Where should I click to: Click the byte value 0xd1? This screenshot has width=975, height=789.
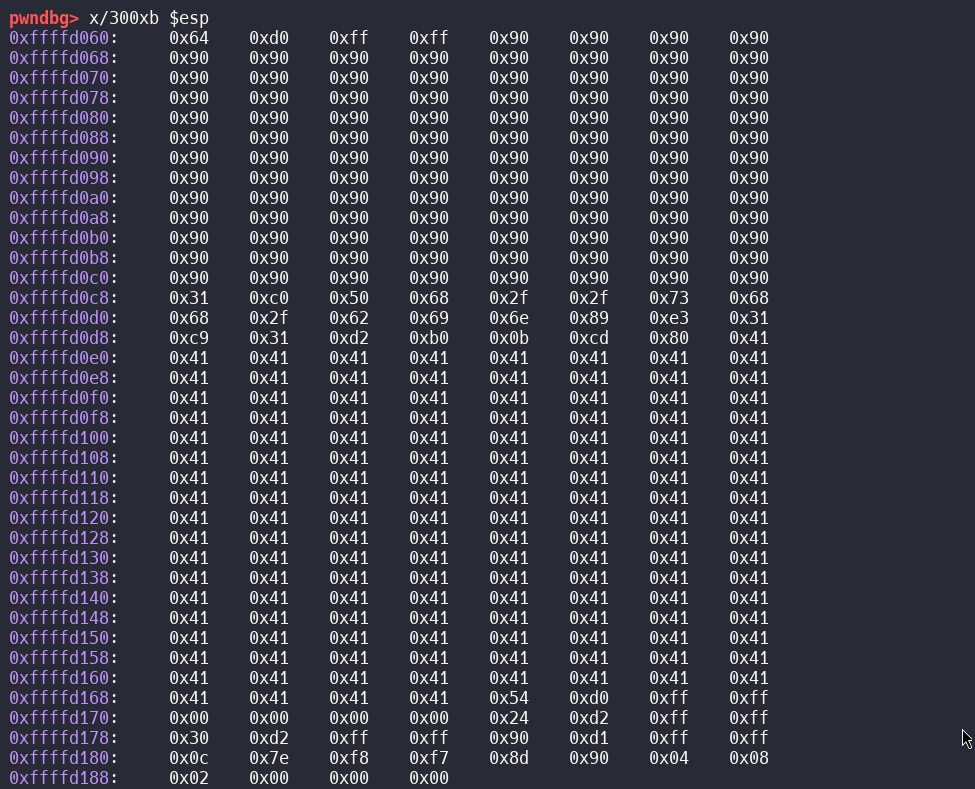pyautogui.click(x=589, y=738)
